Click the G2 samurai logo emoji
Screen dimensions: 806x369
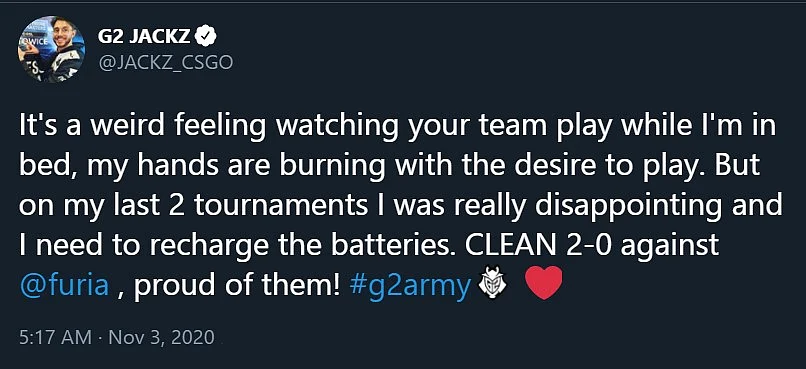(492, 284)
